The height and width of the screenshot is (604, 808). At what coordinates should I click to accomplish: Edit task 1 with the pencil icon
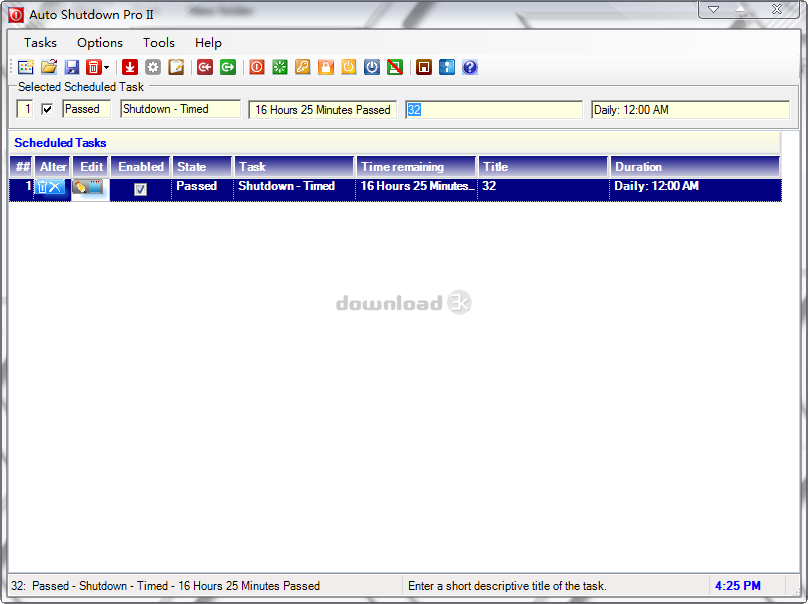tap(80, 187)
